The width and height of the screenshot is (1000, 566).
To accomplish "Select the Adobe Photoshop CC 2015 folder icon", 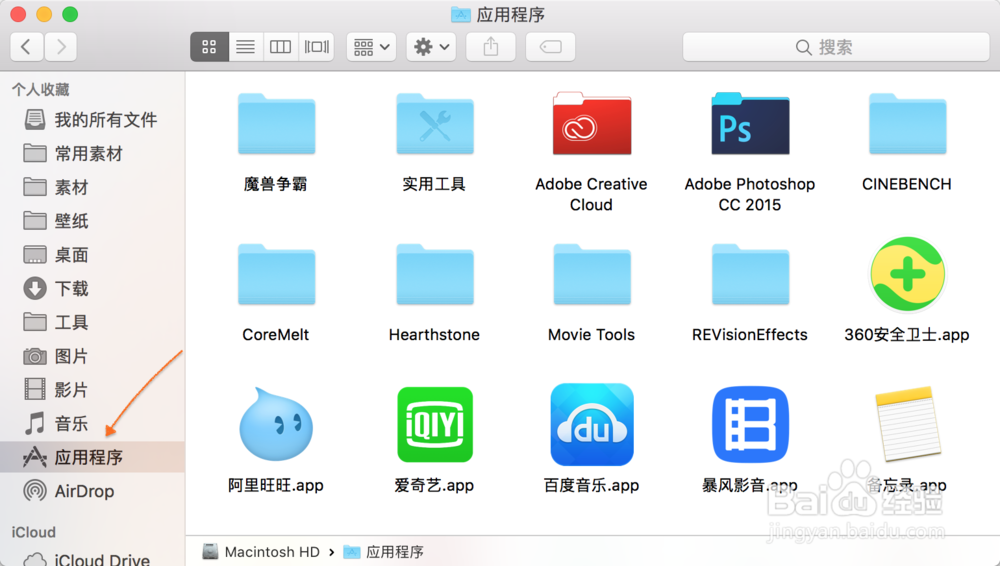I will click(x=750, y=124).
